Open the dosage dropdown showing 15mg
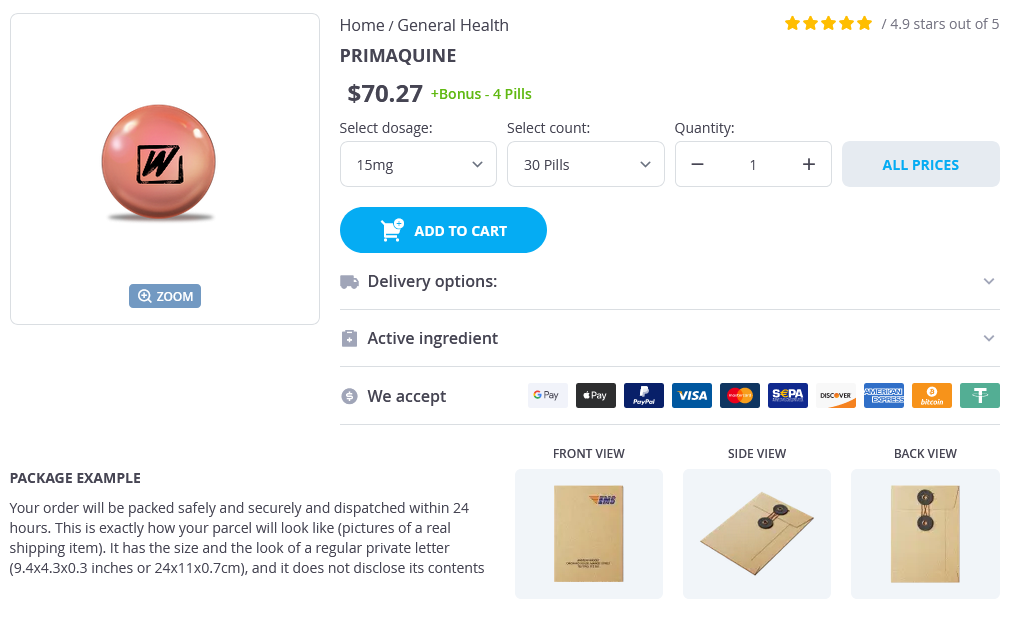Image resolution: width=1014 pixels, height=617 pixels. tap(418, 165)
